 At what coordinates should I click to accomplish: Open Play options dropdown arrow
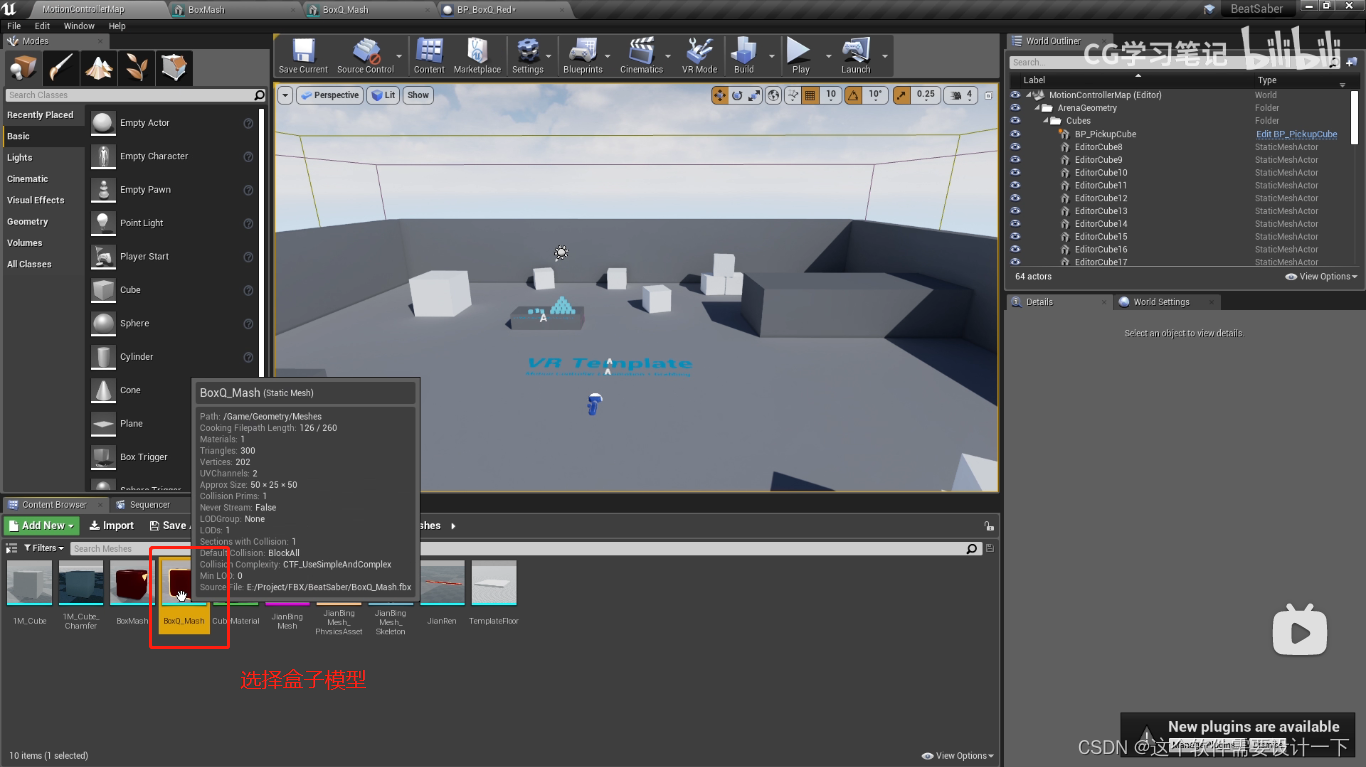coord(827,56)
